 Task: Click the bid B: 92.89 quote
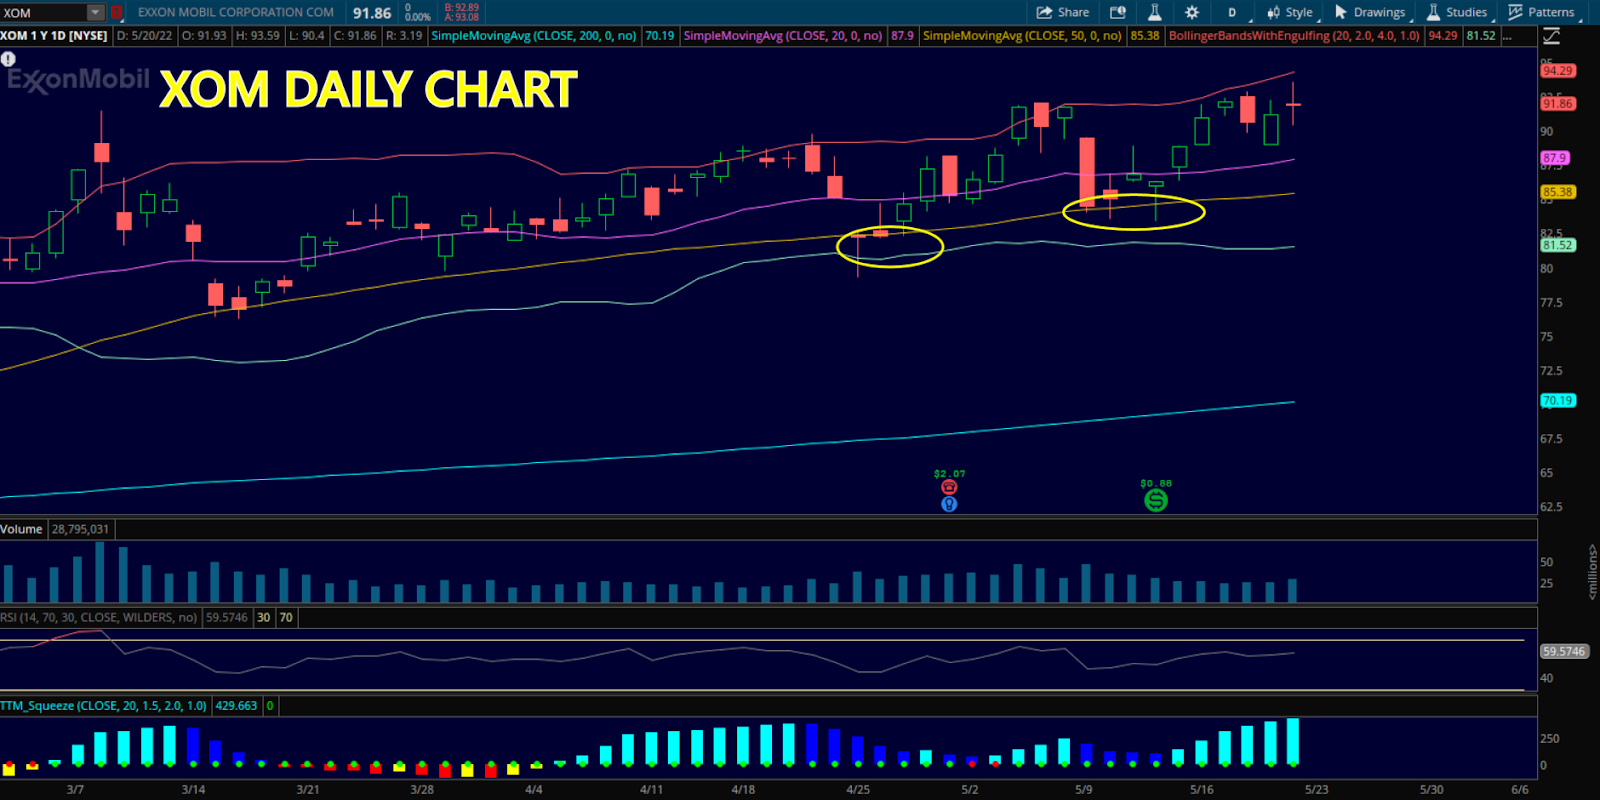click(x=462, y=8)
